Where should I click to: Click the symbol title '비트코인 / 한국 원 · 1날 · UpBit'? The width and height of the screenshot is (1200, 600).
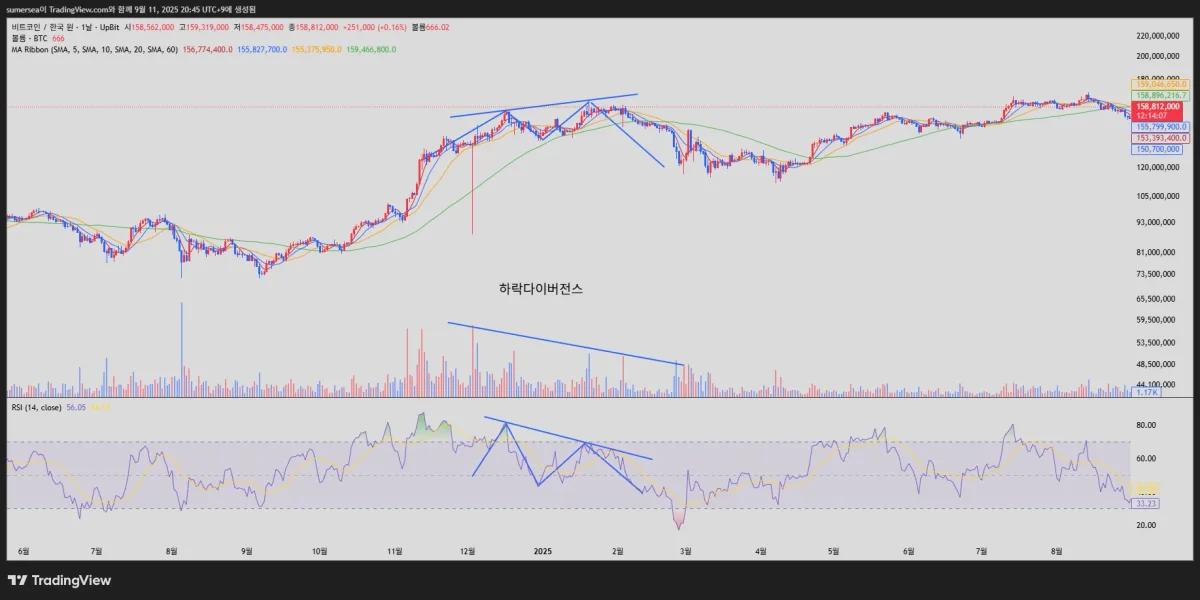pyautogui.click(x=65, y=27)
